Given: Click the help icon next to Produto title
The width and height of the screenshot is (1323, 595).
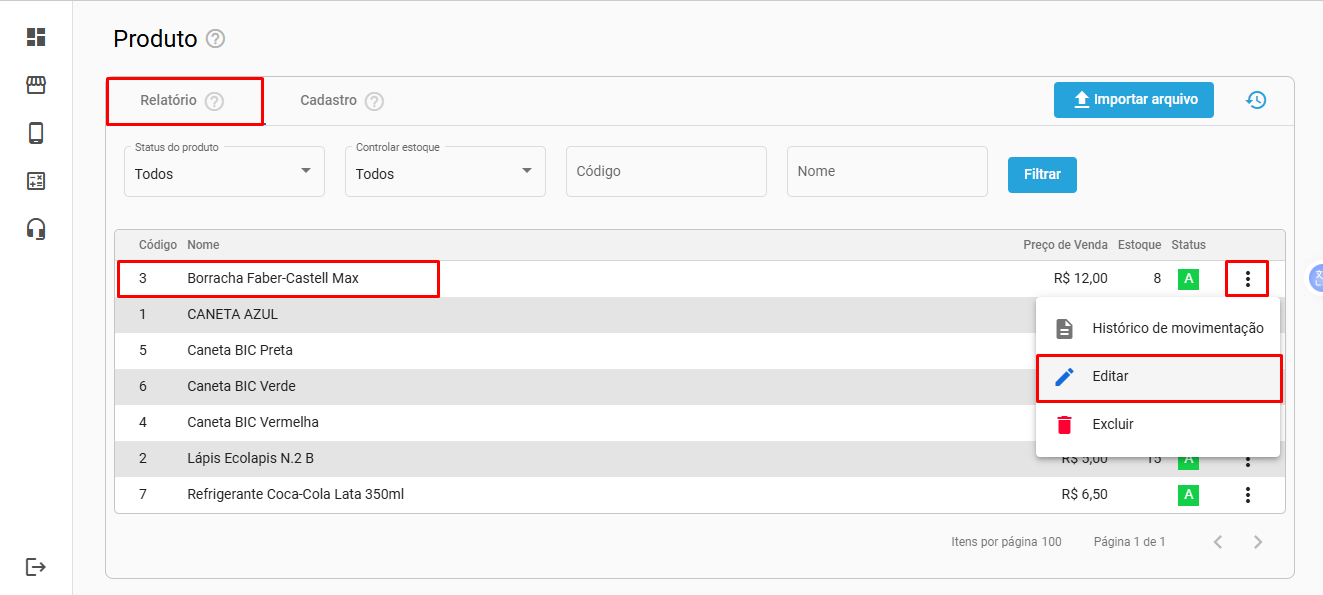Looking at the screenshot, I should pyautogui.click(x=215, y=39).
